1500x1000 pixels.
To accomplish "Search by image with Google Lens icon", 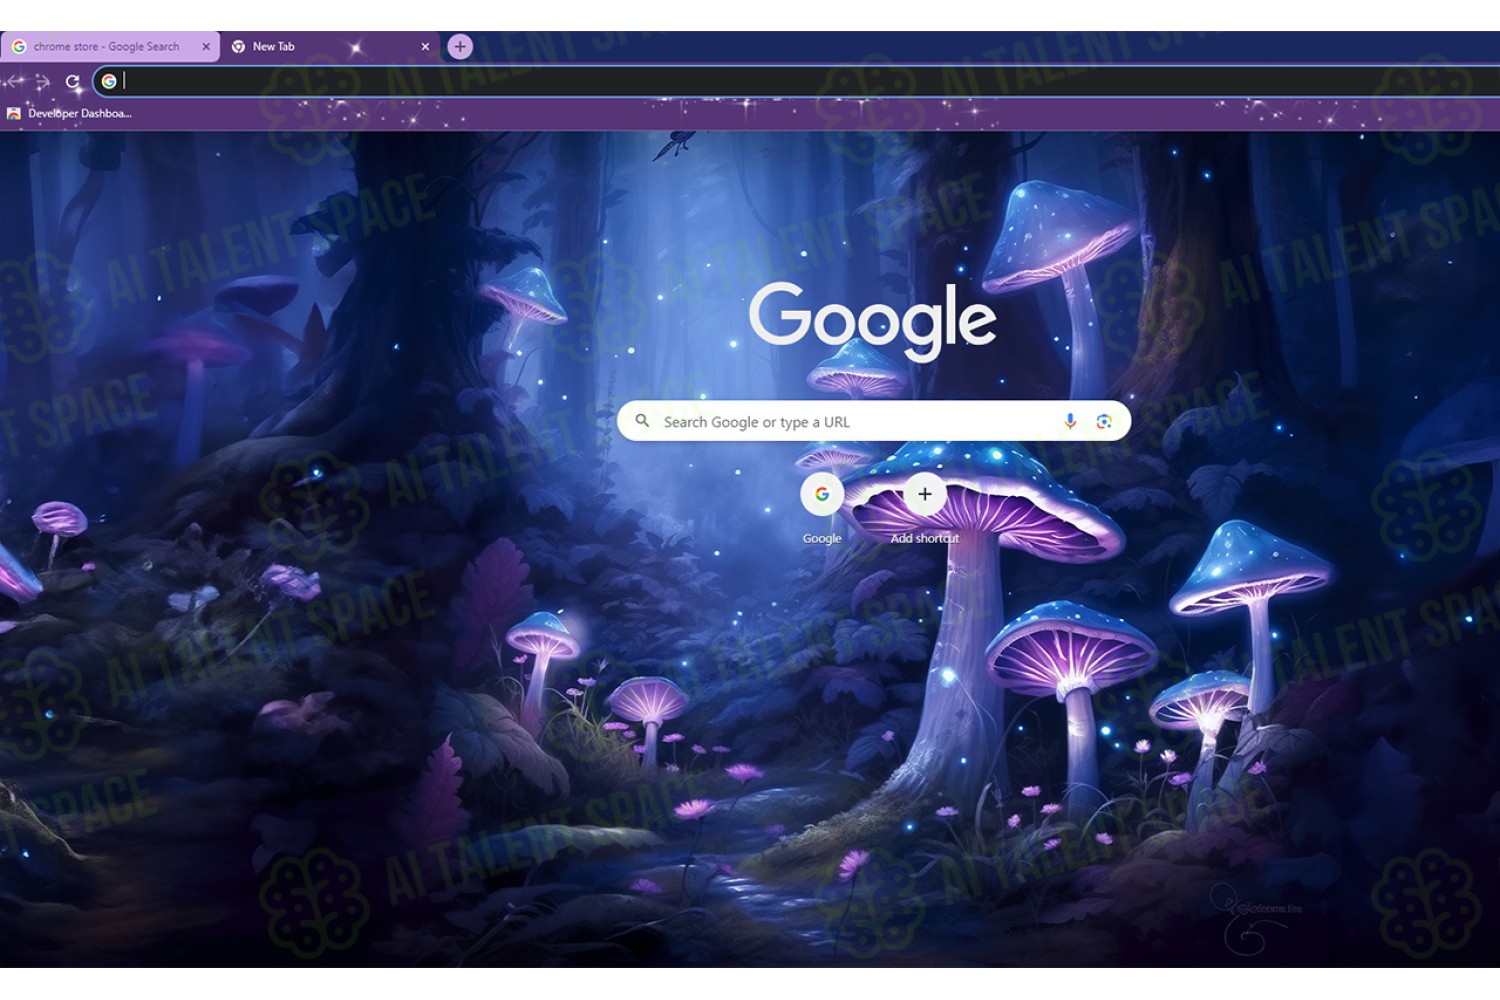I will tap(1104, 421).
